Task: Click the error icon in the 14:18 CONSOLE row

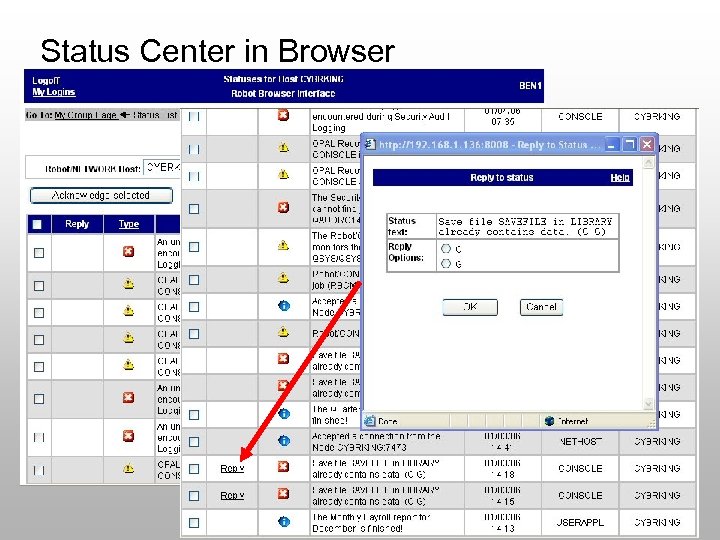Action: click(283, 467)
